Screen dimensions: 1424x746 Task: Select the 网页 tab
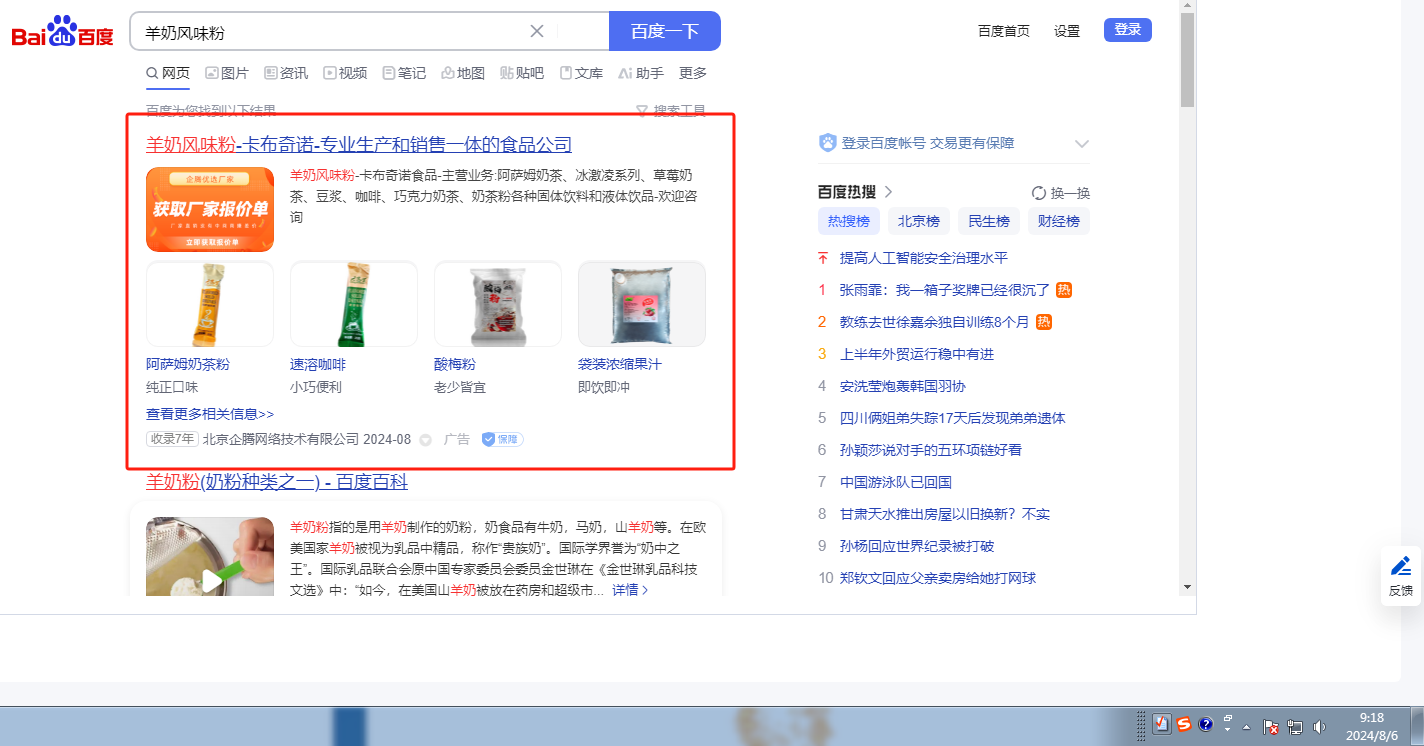pyautogui.click(x=168, y=73)
